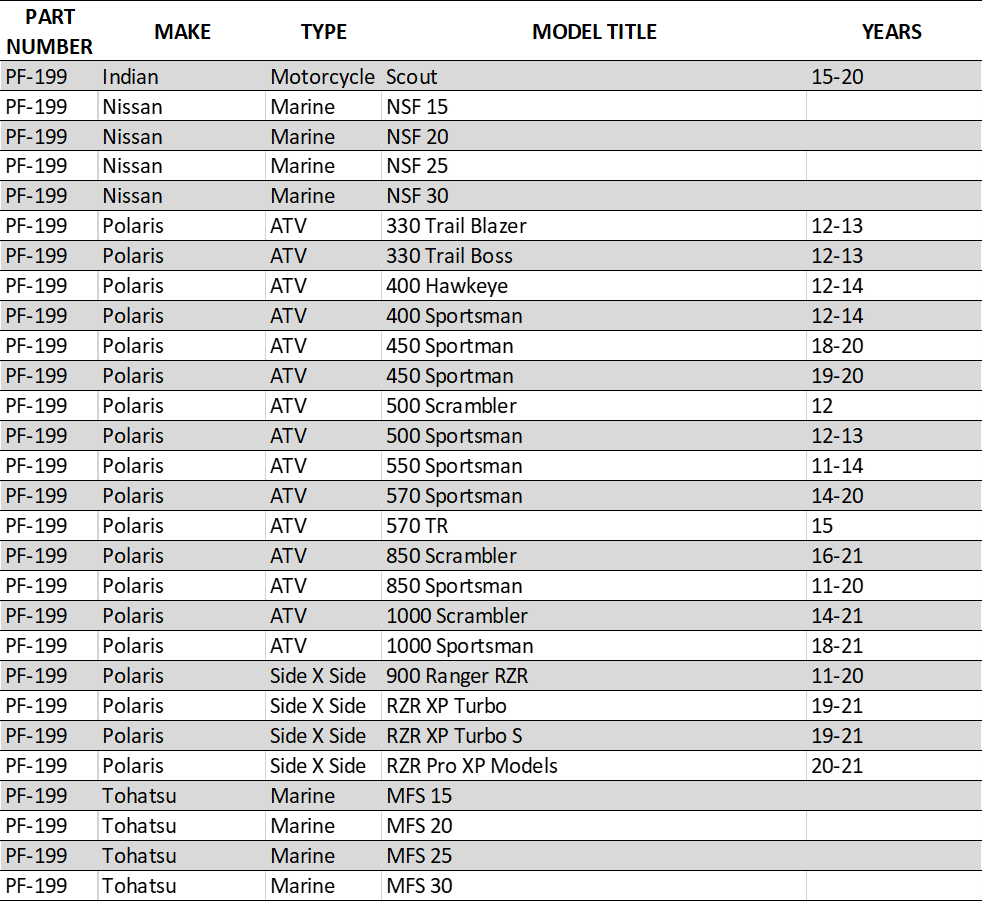Viewport: 983px width, 902px height.
Task: Click the Polaris make cell in 570 TR row
Action: click(182, 526)
